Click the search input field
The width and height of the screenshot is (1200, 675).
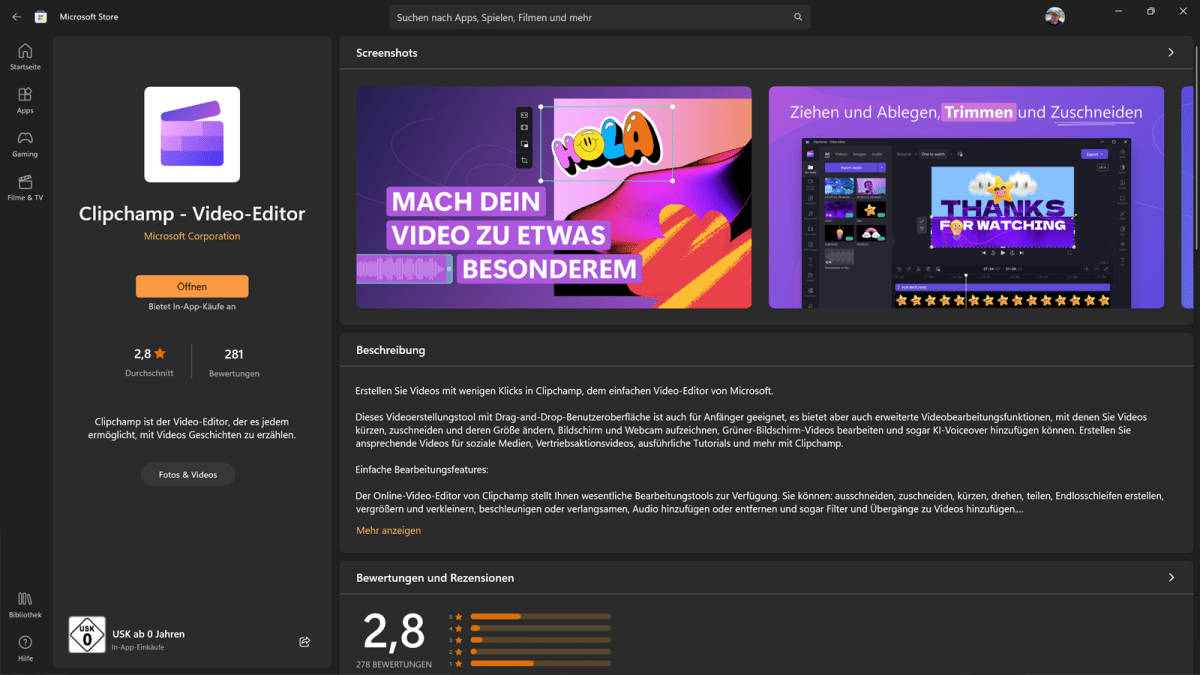(x=600, y=17)
